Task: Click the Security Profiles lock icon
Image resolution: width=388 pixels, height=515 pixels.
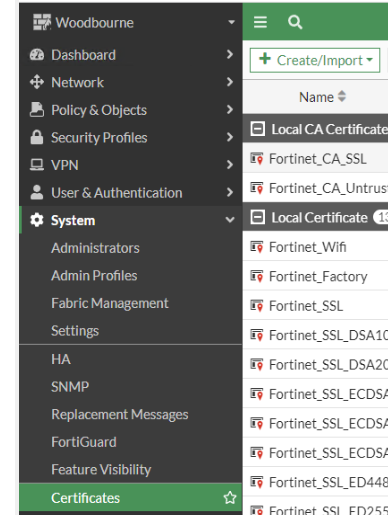Action: pyautogui.click(x=37, y=137)
